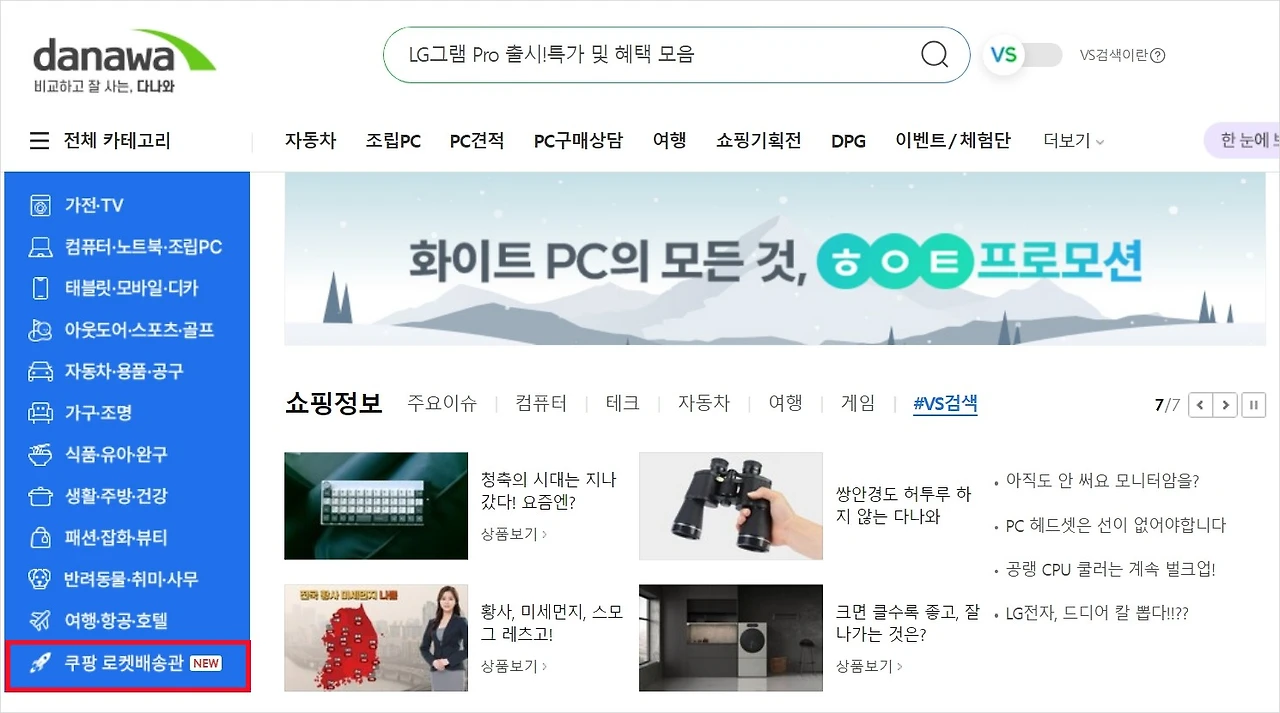Switch to the 주요이슈 tab
The width and height of the screenshot is (1280, 713).
[x=442, y=404]
